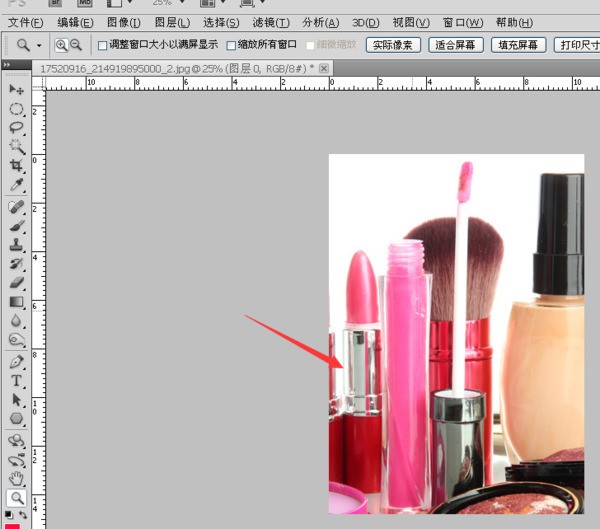The image size is (600, 529).
Task: Select the Lasso tool
Action: tap(17, 127)
